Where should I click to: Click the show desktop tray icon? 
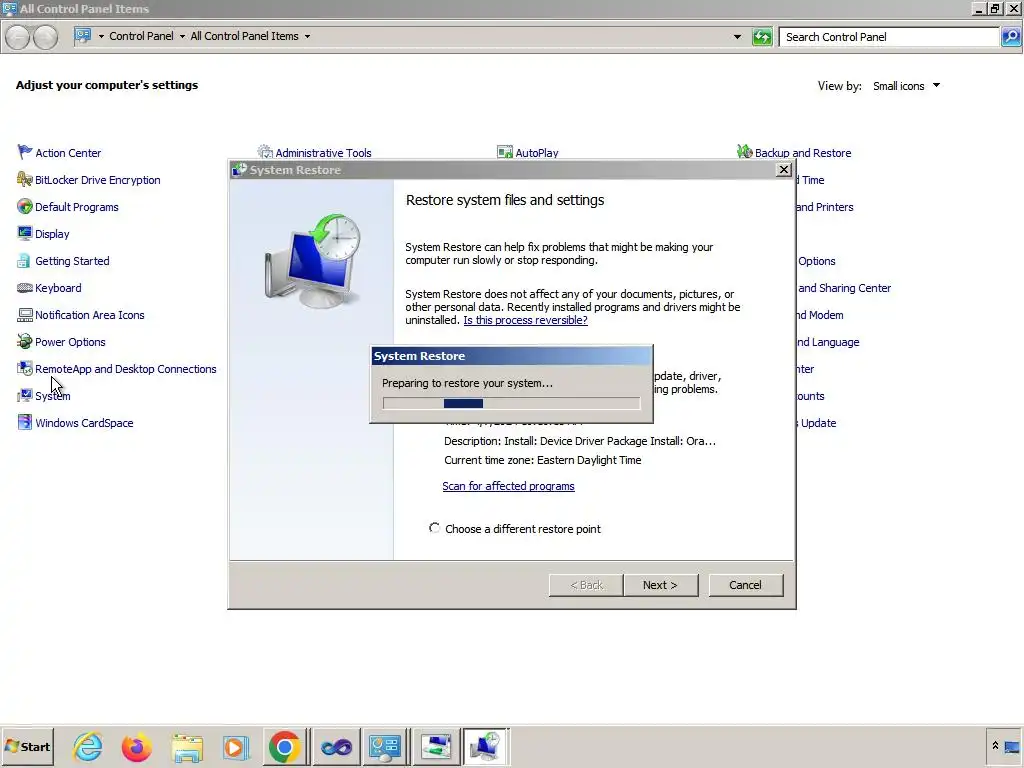pos(1012,746)
